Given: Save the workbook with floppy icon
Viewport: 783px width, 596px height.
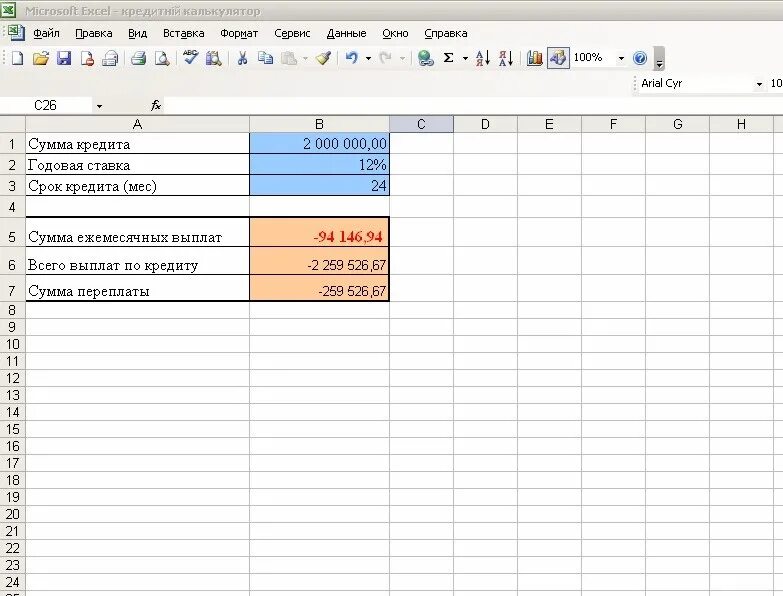Looking at the screenshot, I should [64, 58].
